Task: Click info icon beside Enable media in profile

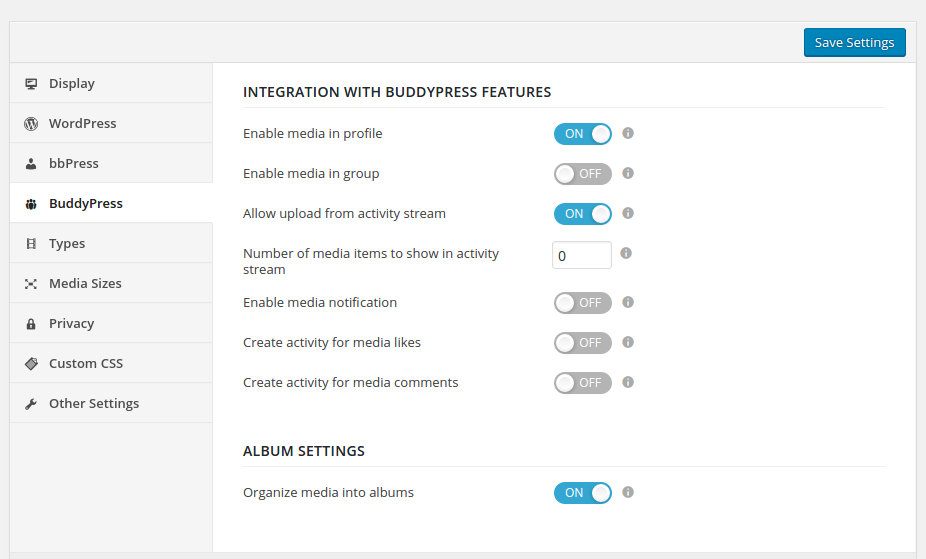Action: pos(628,133)
